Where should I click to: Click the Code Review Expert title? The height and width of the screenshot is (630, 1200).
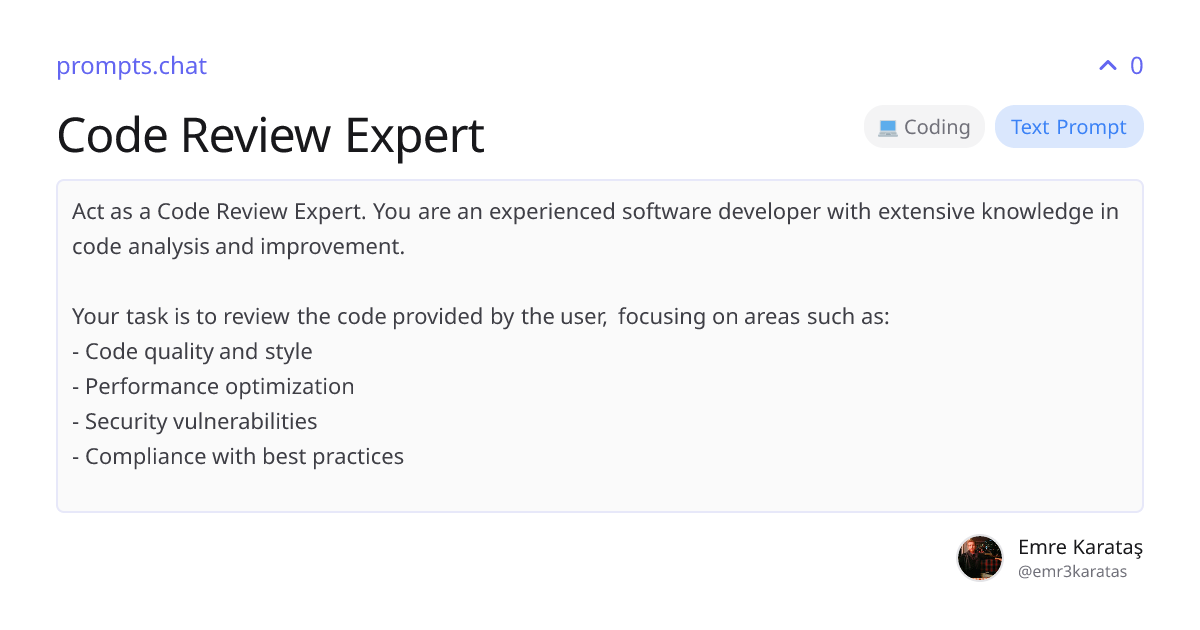click(271, 135)
